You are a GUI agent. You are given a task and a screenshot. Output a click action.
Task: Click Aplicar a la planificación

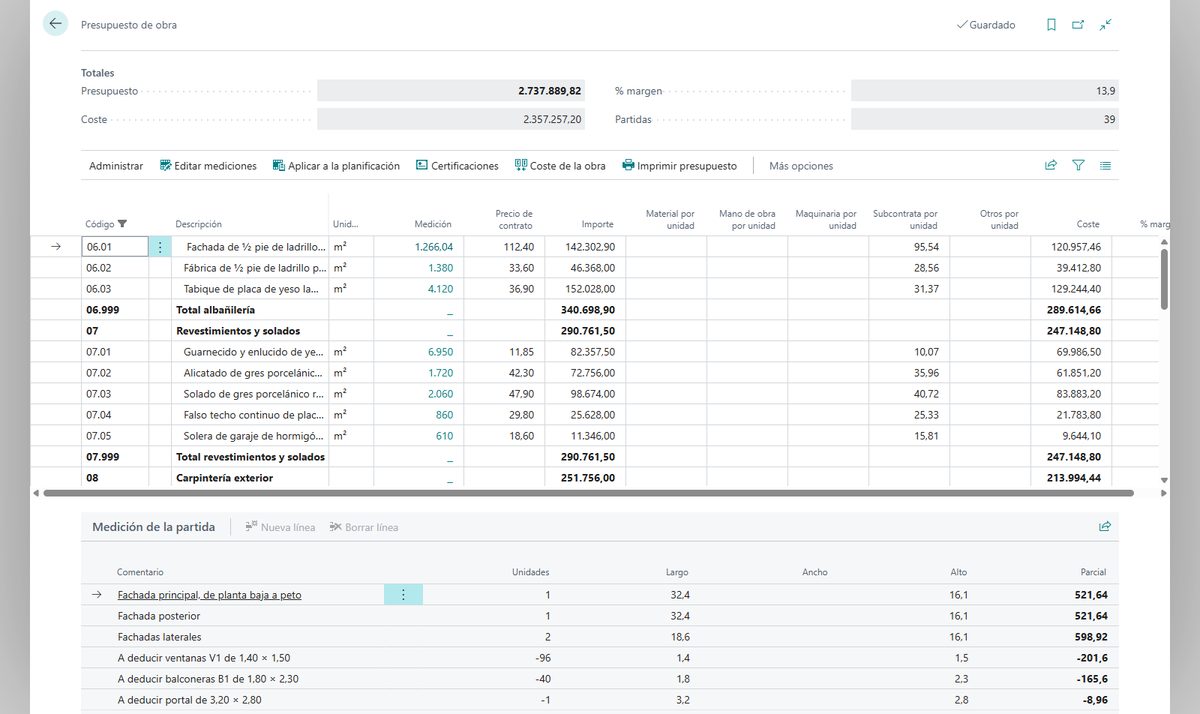coord(336,166)
